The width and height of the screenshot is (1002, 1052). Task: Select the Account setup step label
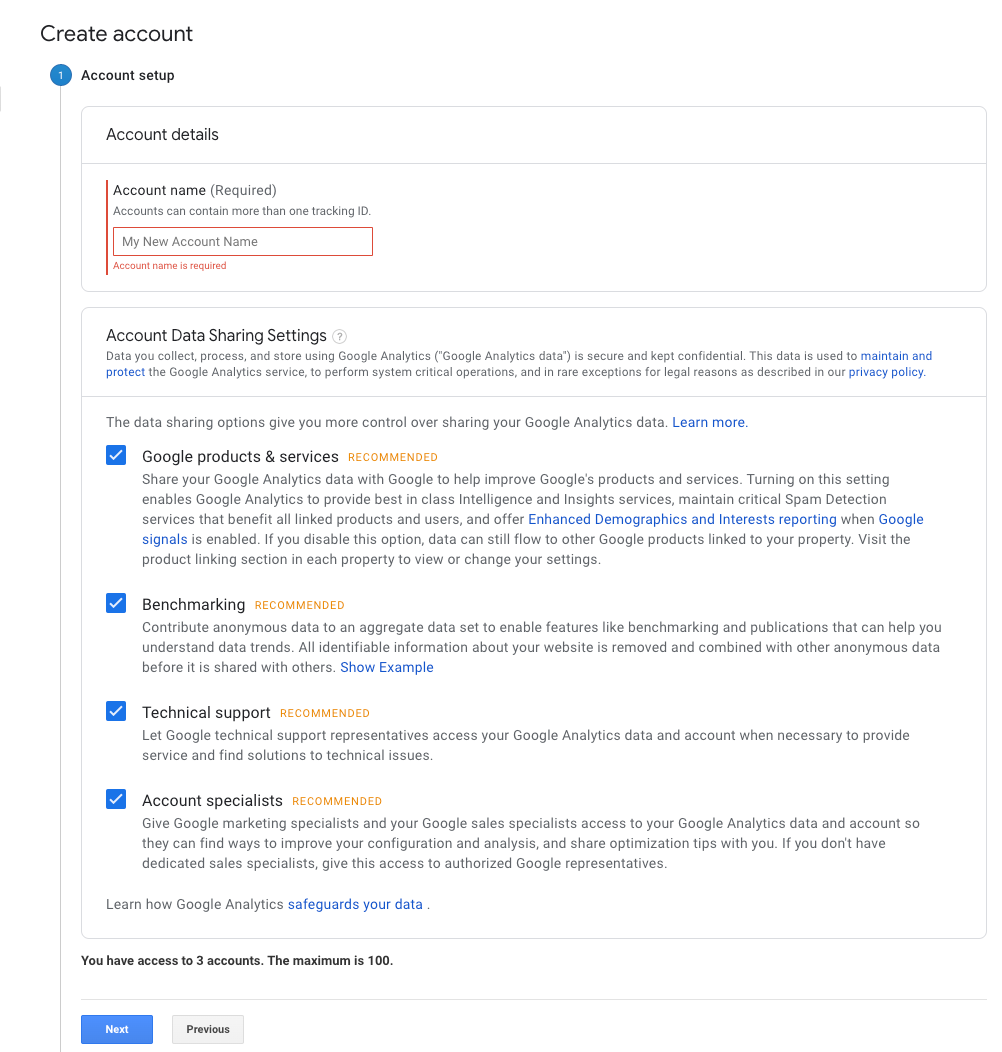tap(127, 74)
